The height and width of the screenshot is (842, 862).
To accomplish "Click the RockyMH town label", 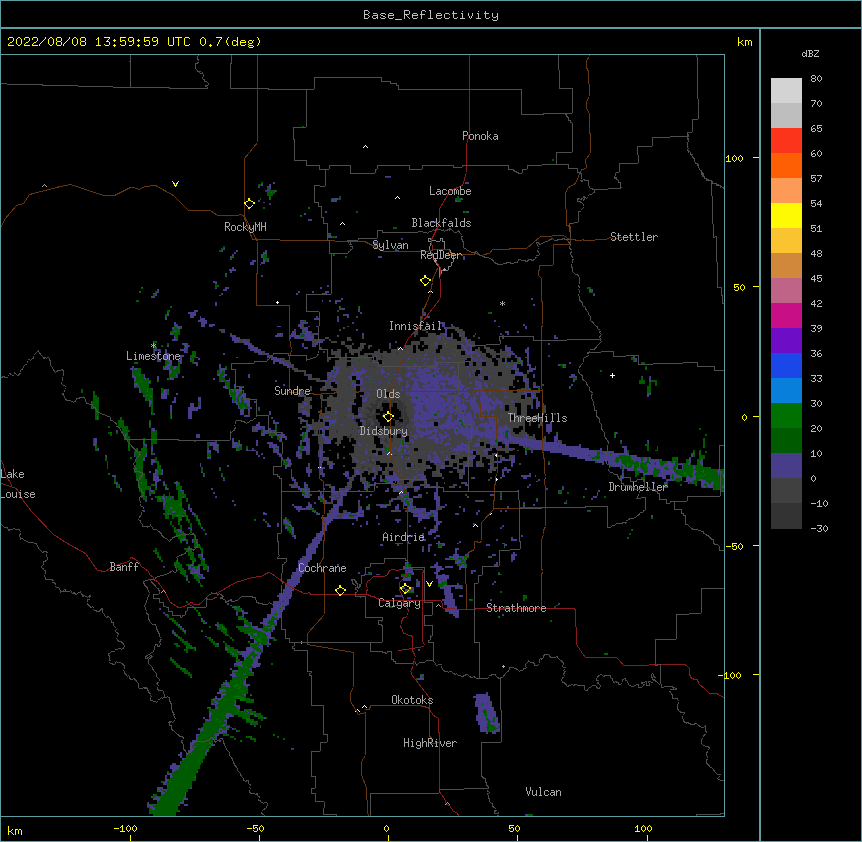I will coord(245,227).
